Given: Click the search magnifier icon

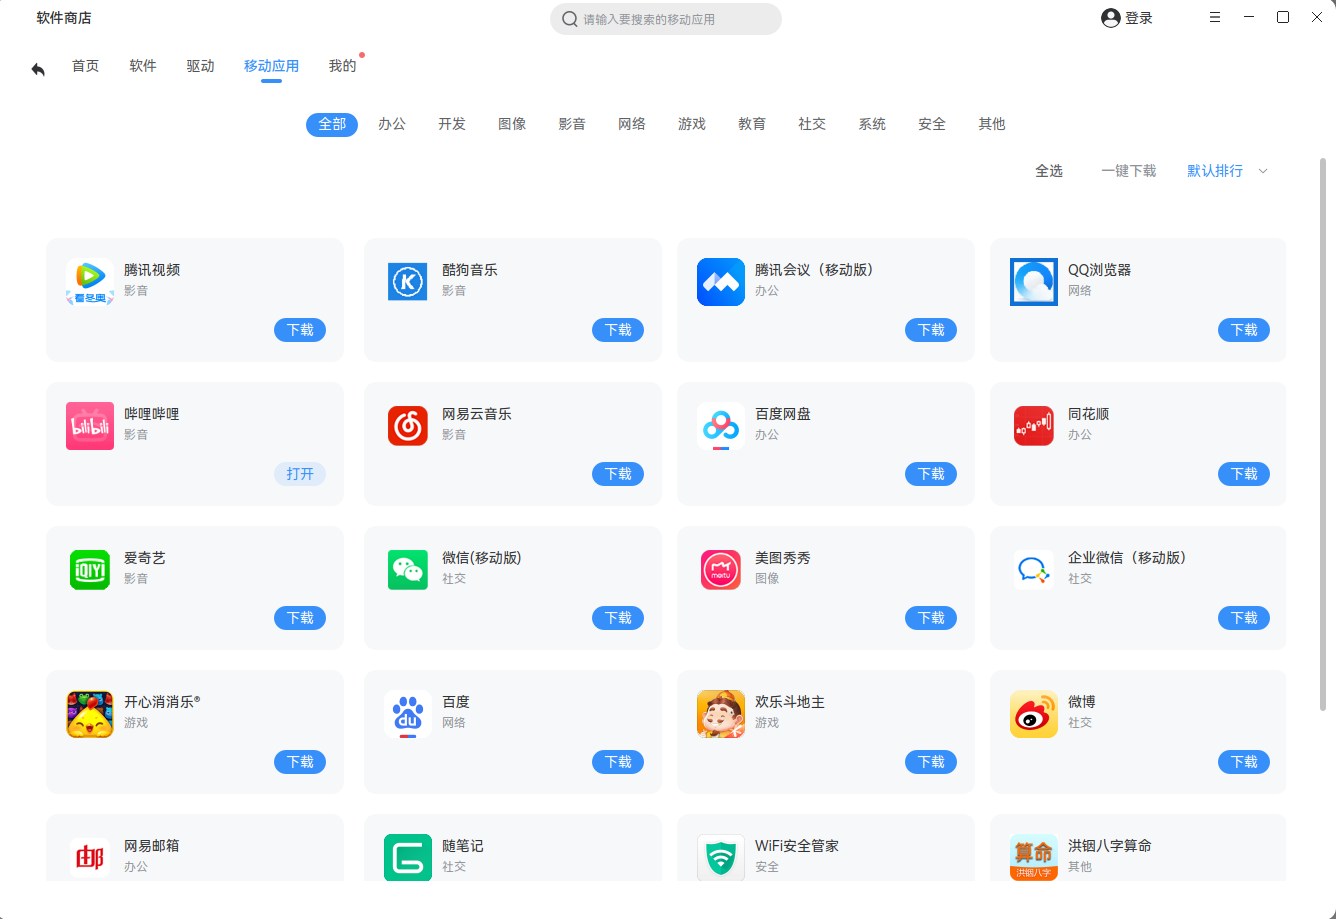Looking at the screenshot, I should (569, 19).
